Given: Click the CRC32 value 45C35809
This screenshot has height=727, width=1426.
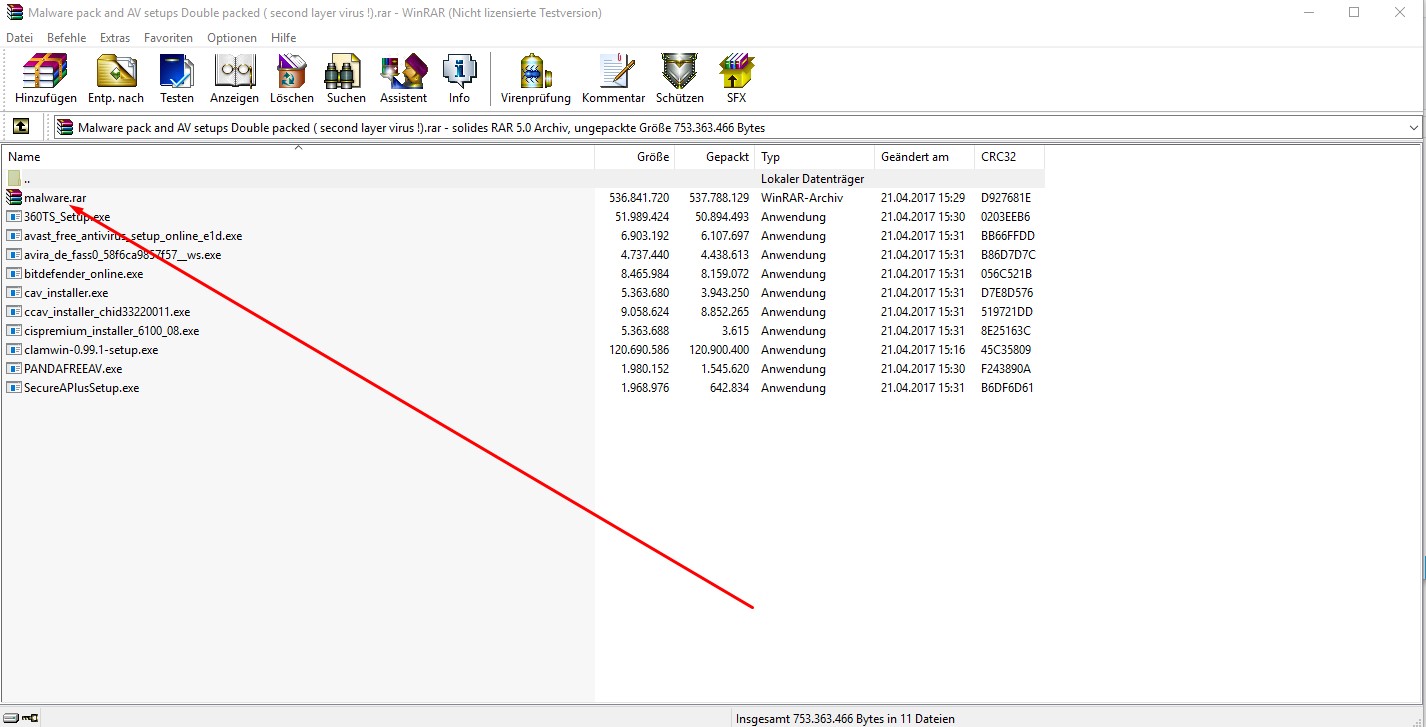Looking at the screenshot, I should point(1006,350).
